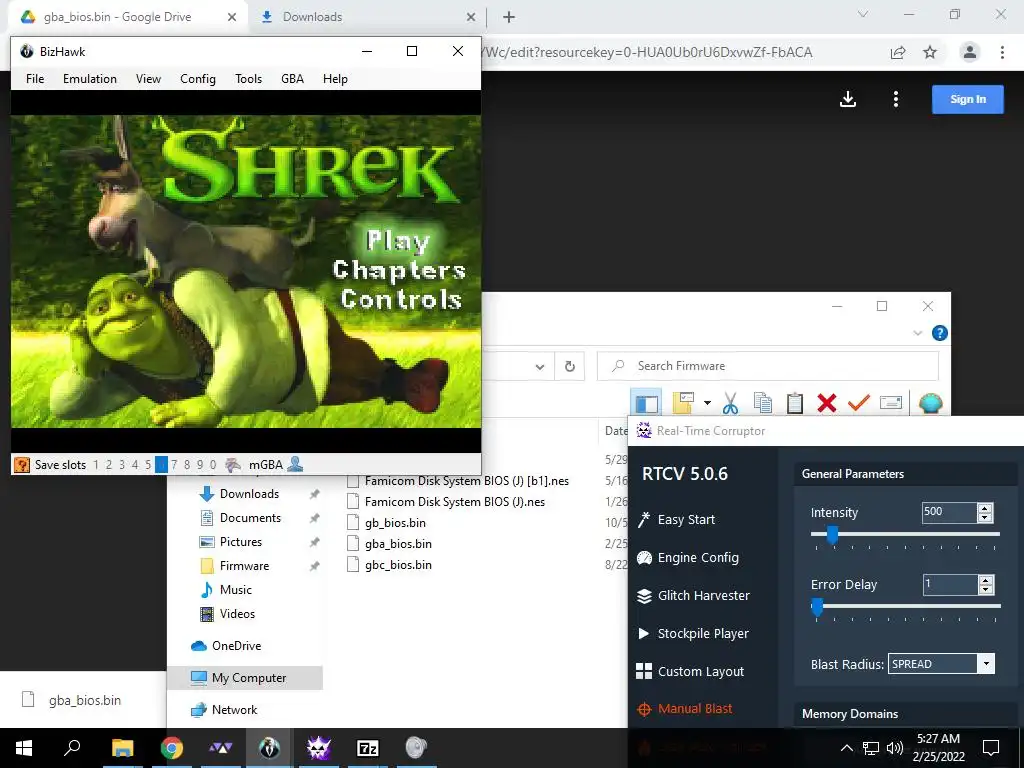Click the folder options icon in Explorer toolbar
The height and width of the screenshot is (768, 1024).
(683, 403)
